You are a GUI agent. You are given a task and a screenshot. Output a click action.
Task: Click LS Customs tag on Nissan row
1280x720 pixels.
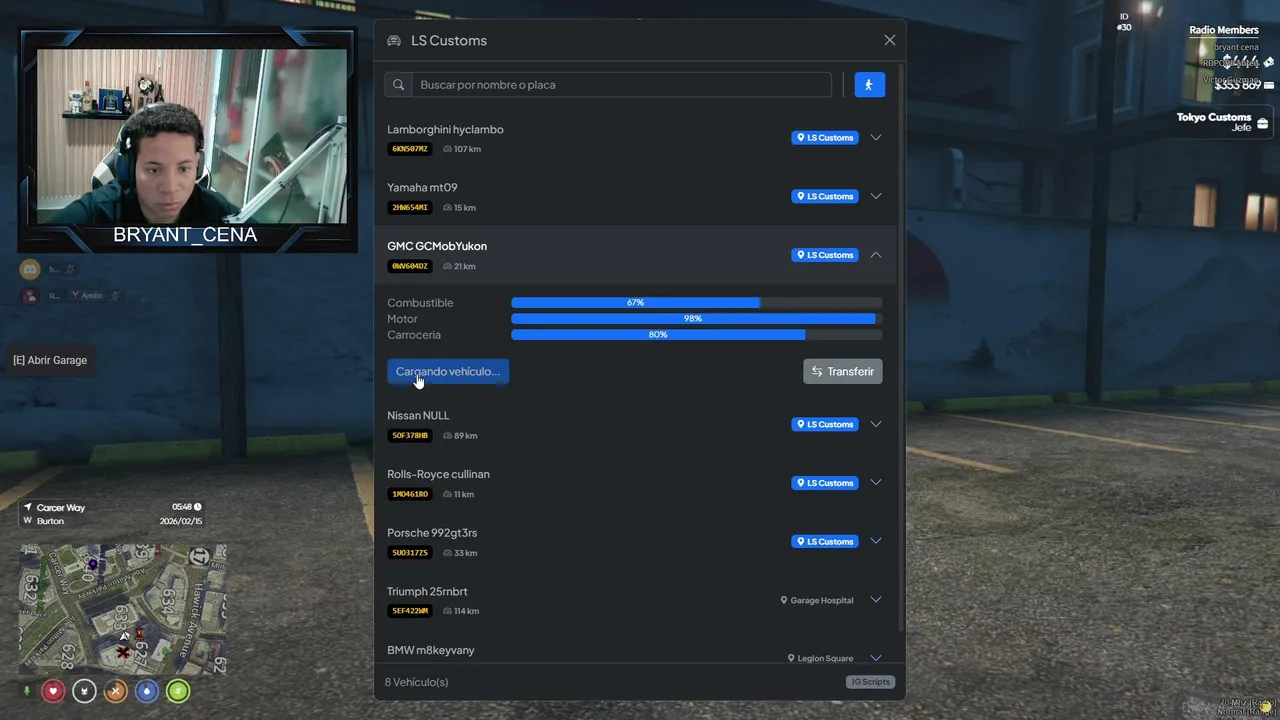[x=825, y=424]
